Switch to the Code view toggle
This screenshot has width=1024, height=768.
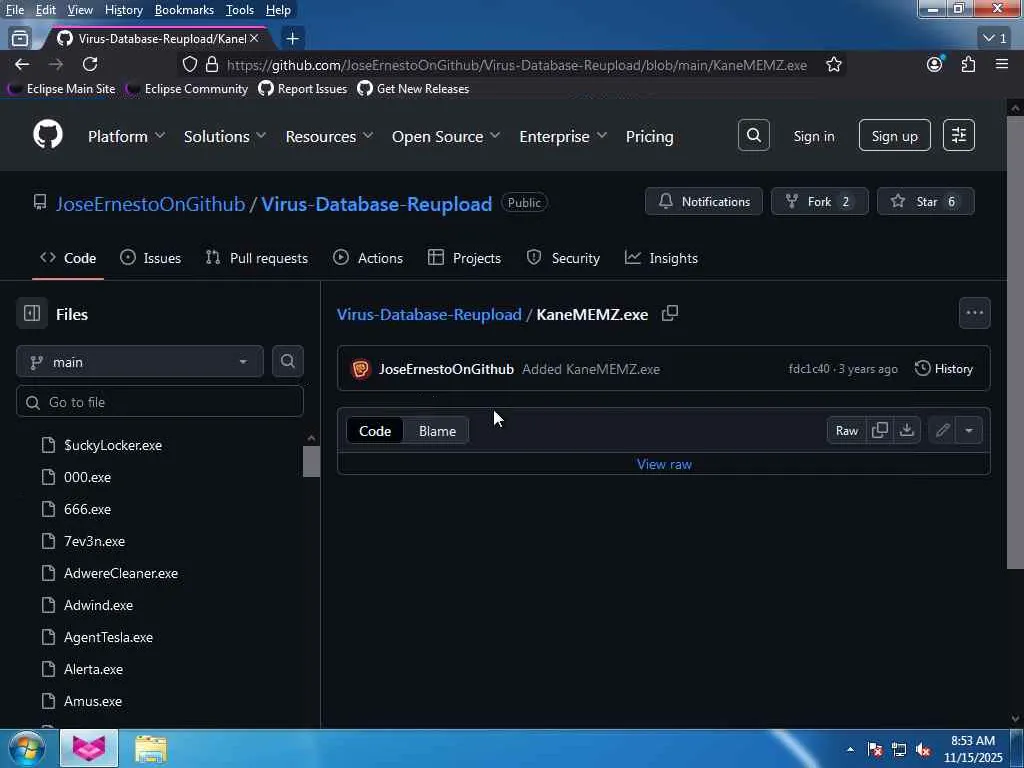pos(375,431)
